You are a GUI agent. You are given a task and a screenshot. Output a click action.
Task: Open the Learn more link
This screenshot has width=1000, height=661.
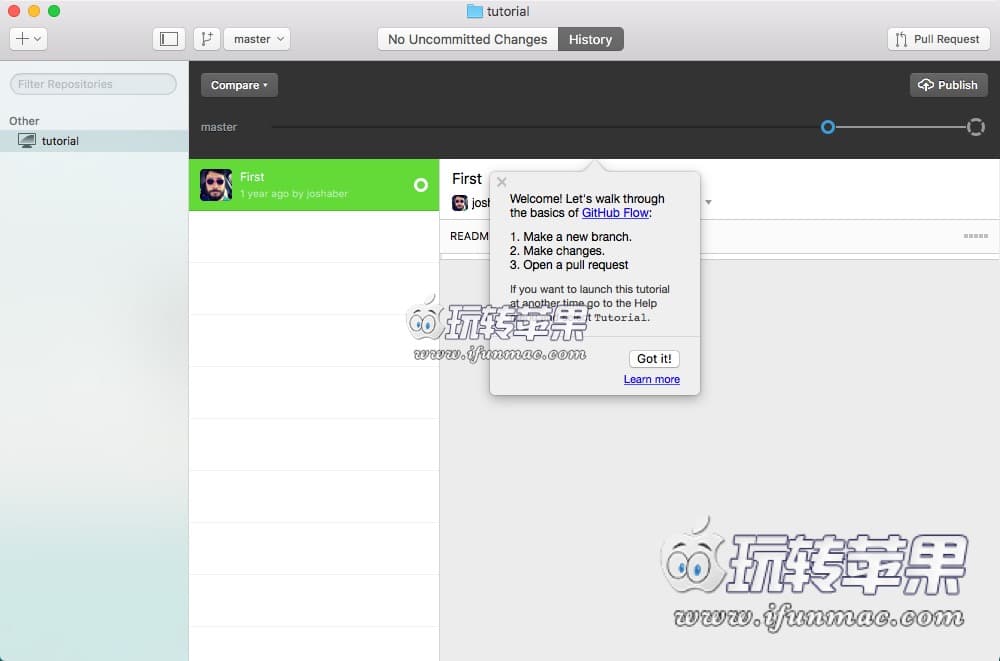(652, 379)
